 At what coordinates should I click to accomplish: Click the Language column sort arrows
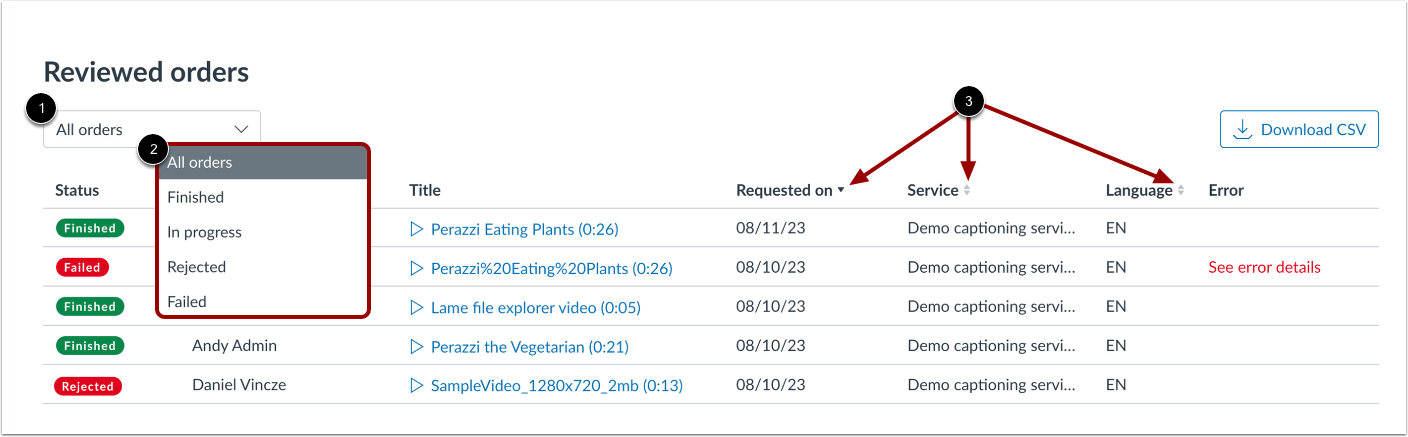coord(1181,190)
